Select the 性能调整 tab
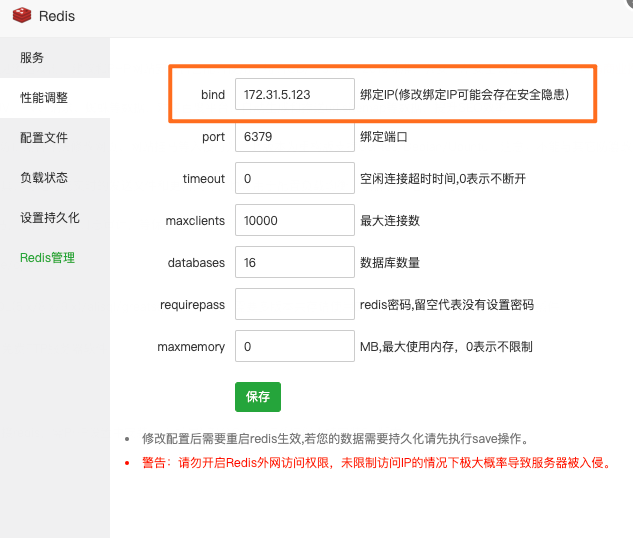 tap(55, 98)
